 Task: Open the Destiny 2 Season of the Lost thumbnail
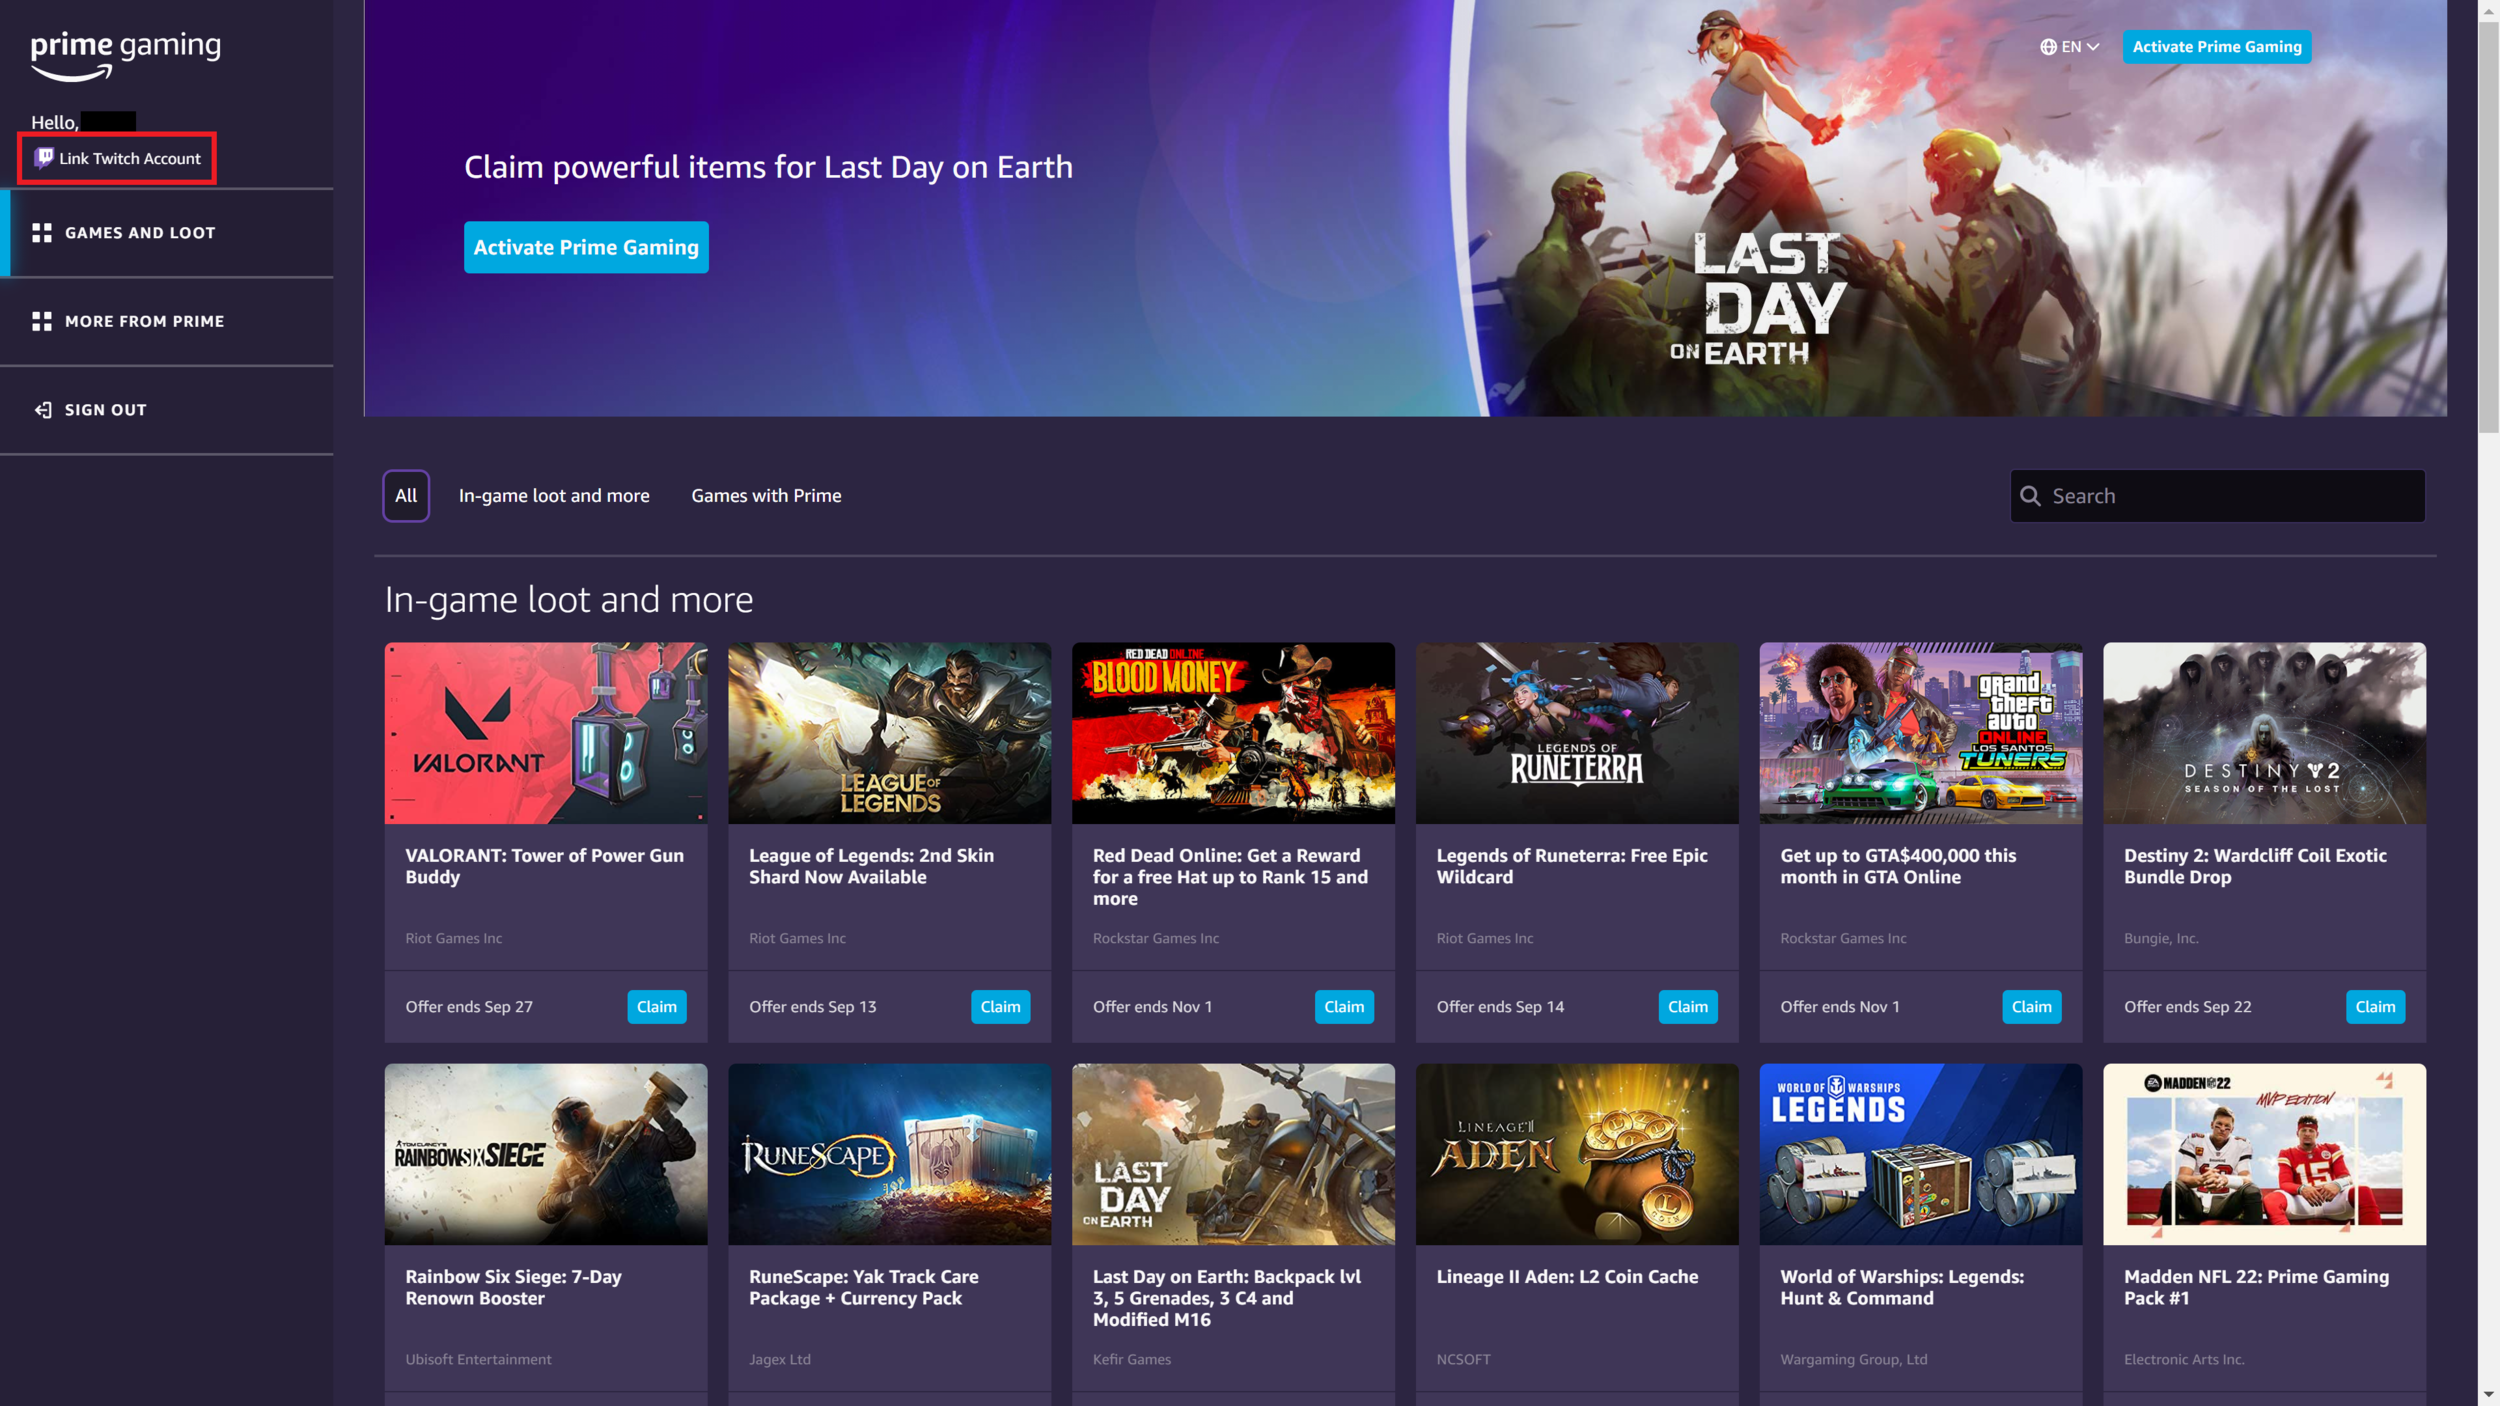(x=2264, y=733)
